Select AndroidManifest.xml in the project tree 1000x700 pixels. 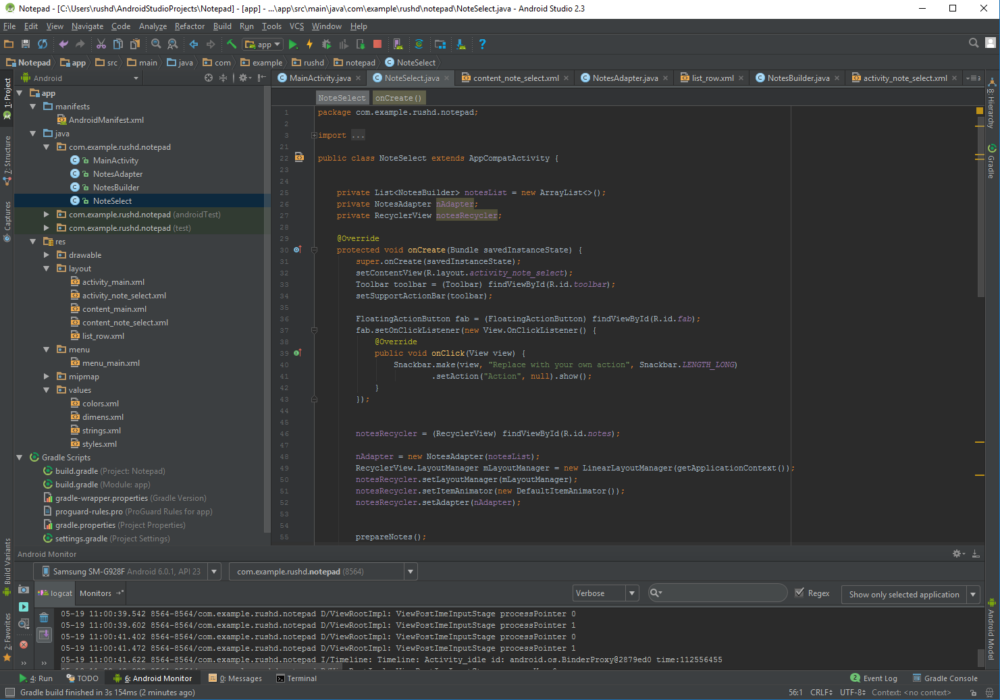[106, 120]
